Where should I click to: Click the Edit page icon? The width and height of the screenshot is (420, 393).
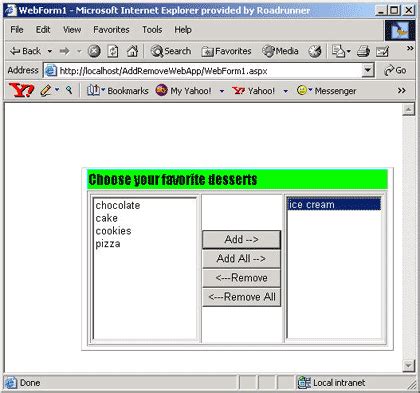point(382,51)
